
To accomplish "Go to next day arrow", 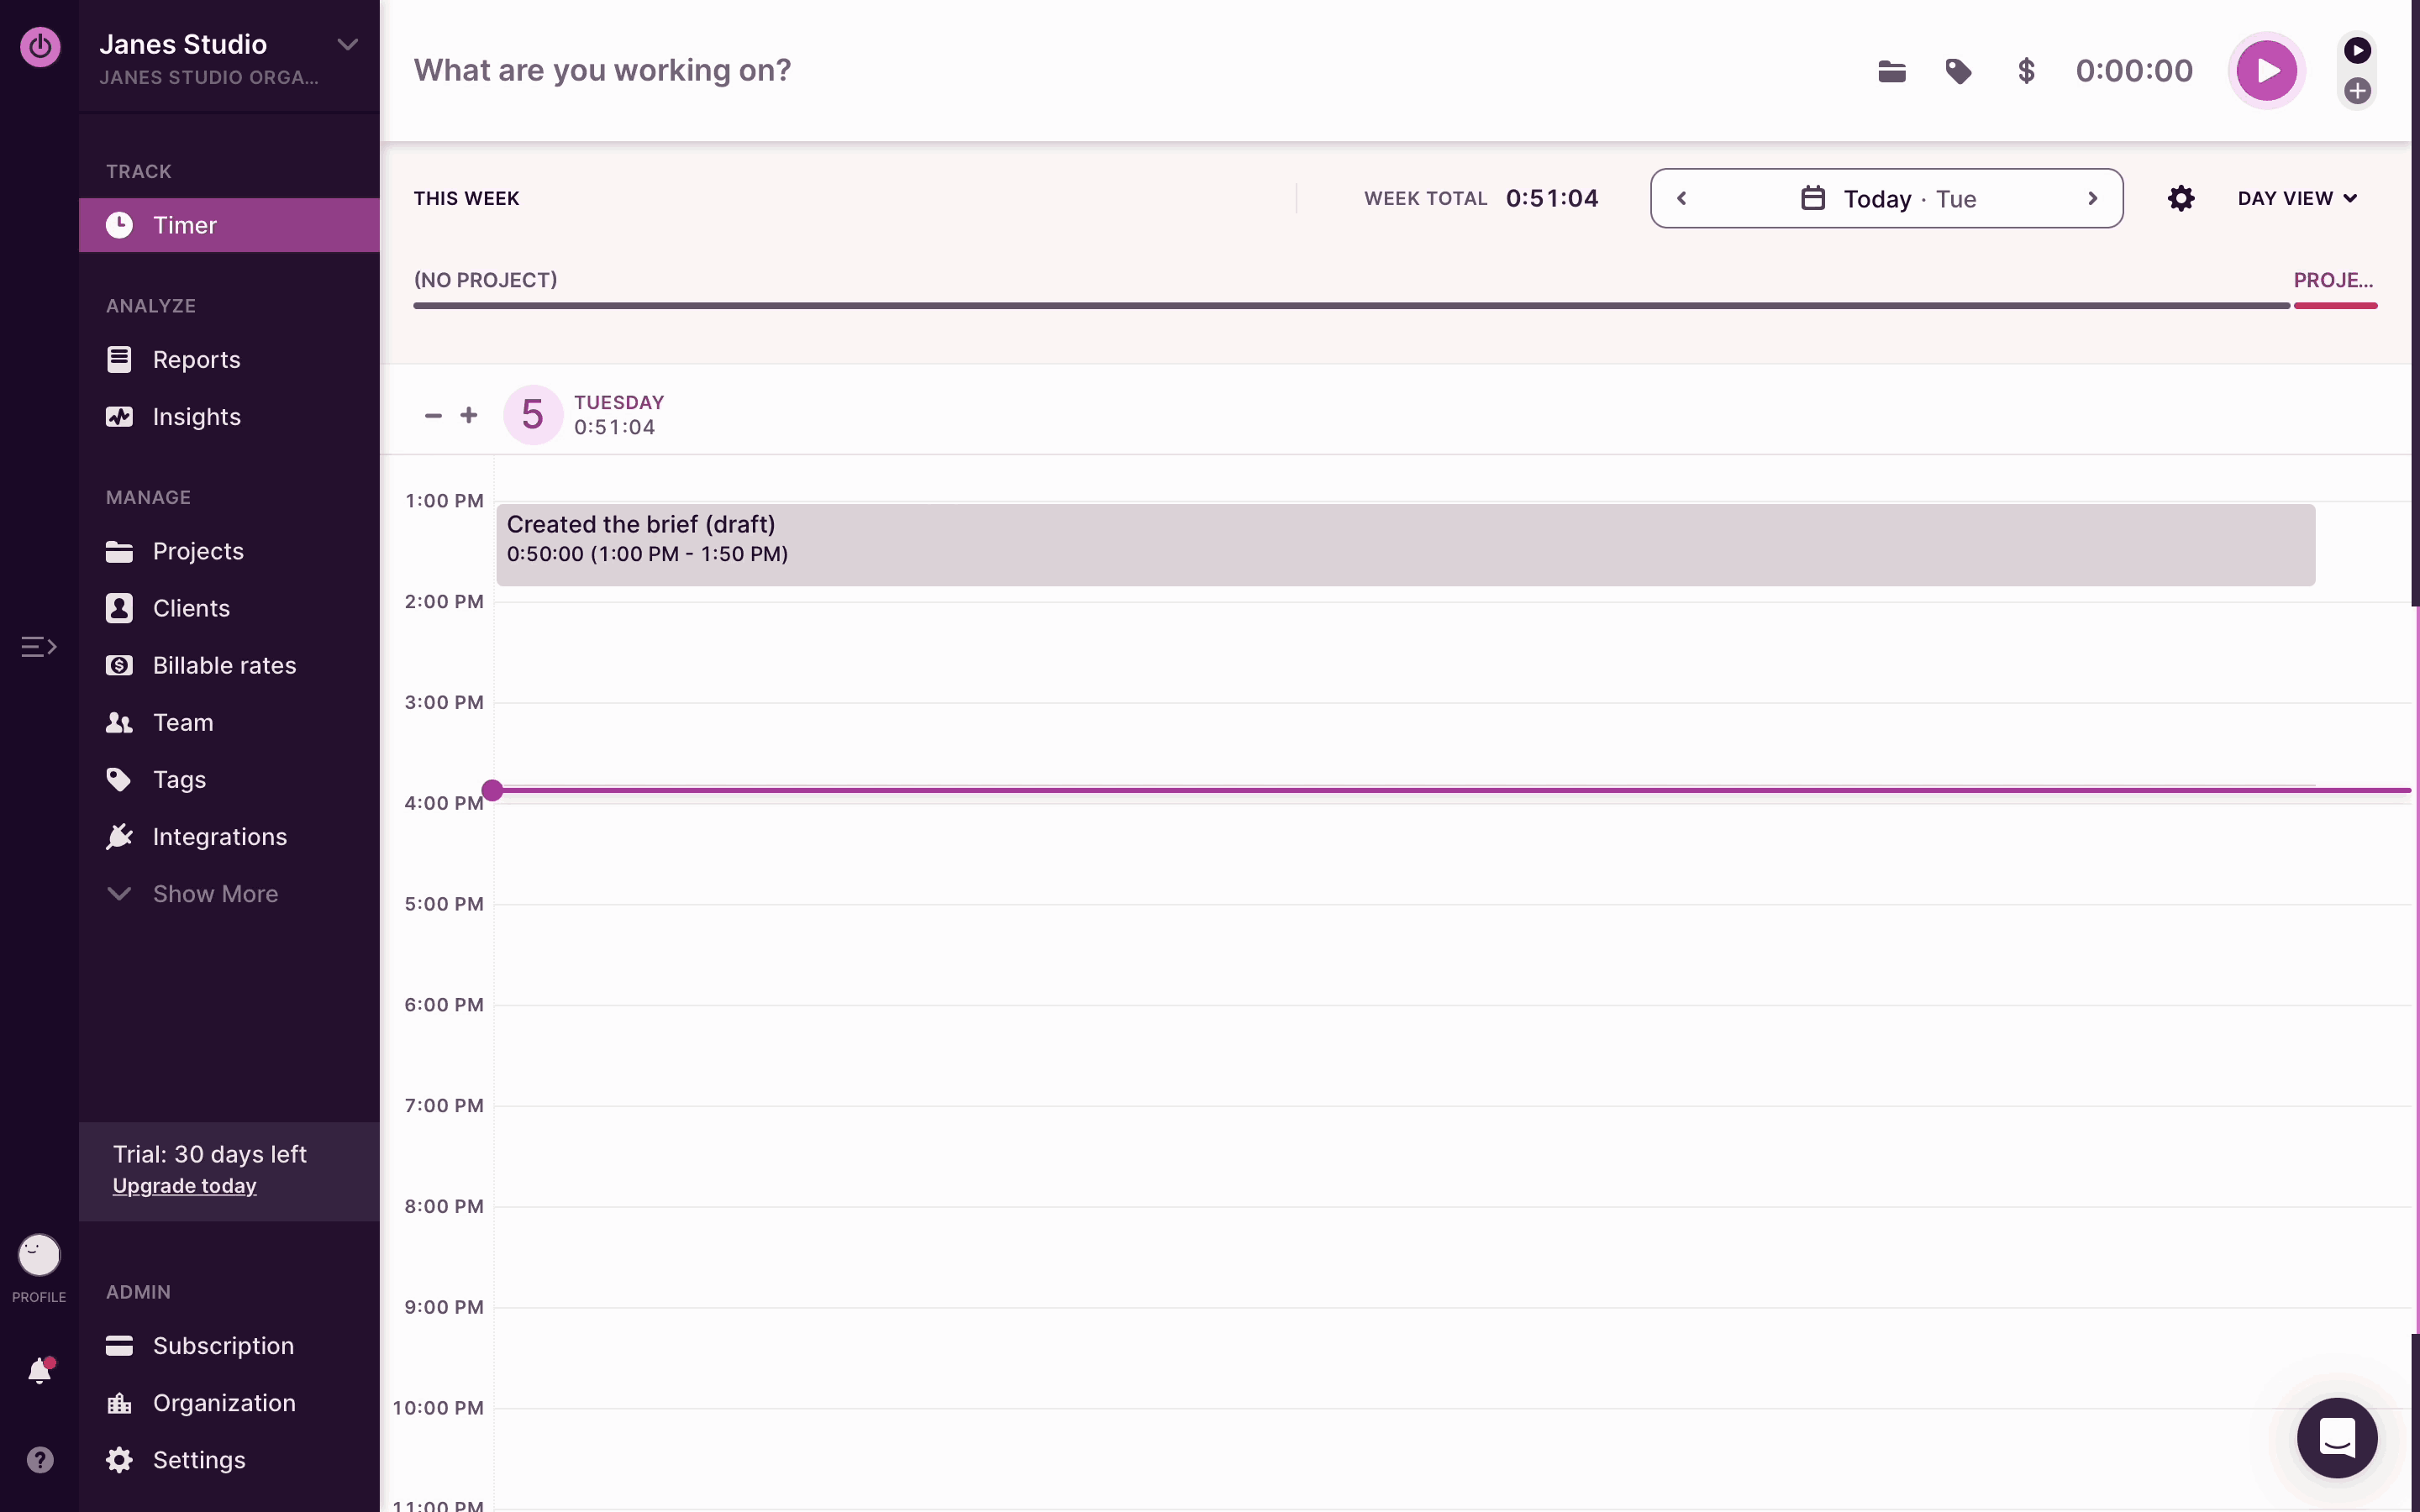I will click(2092, 198).
